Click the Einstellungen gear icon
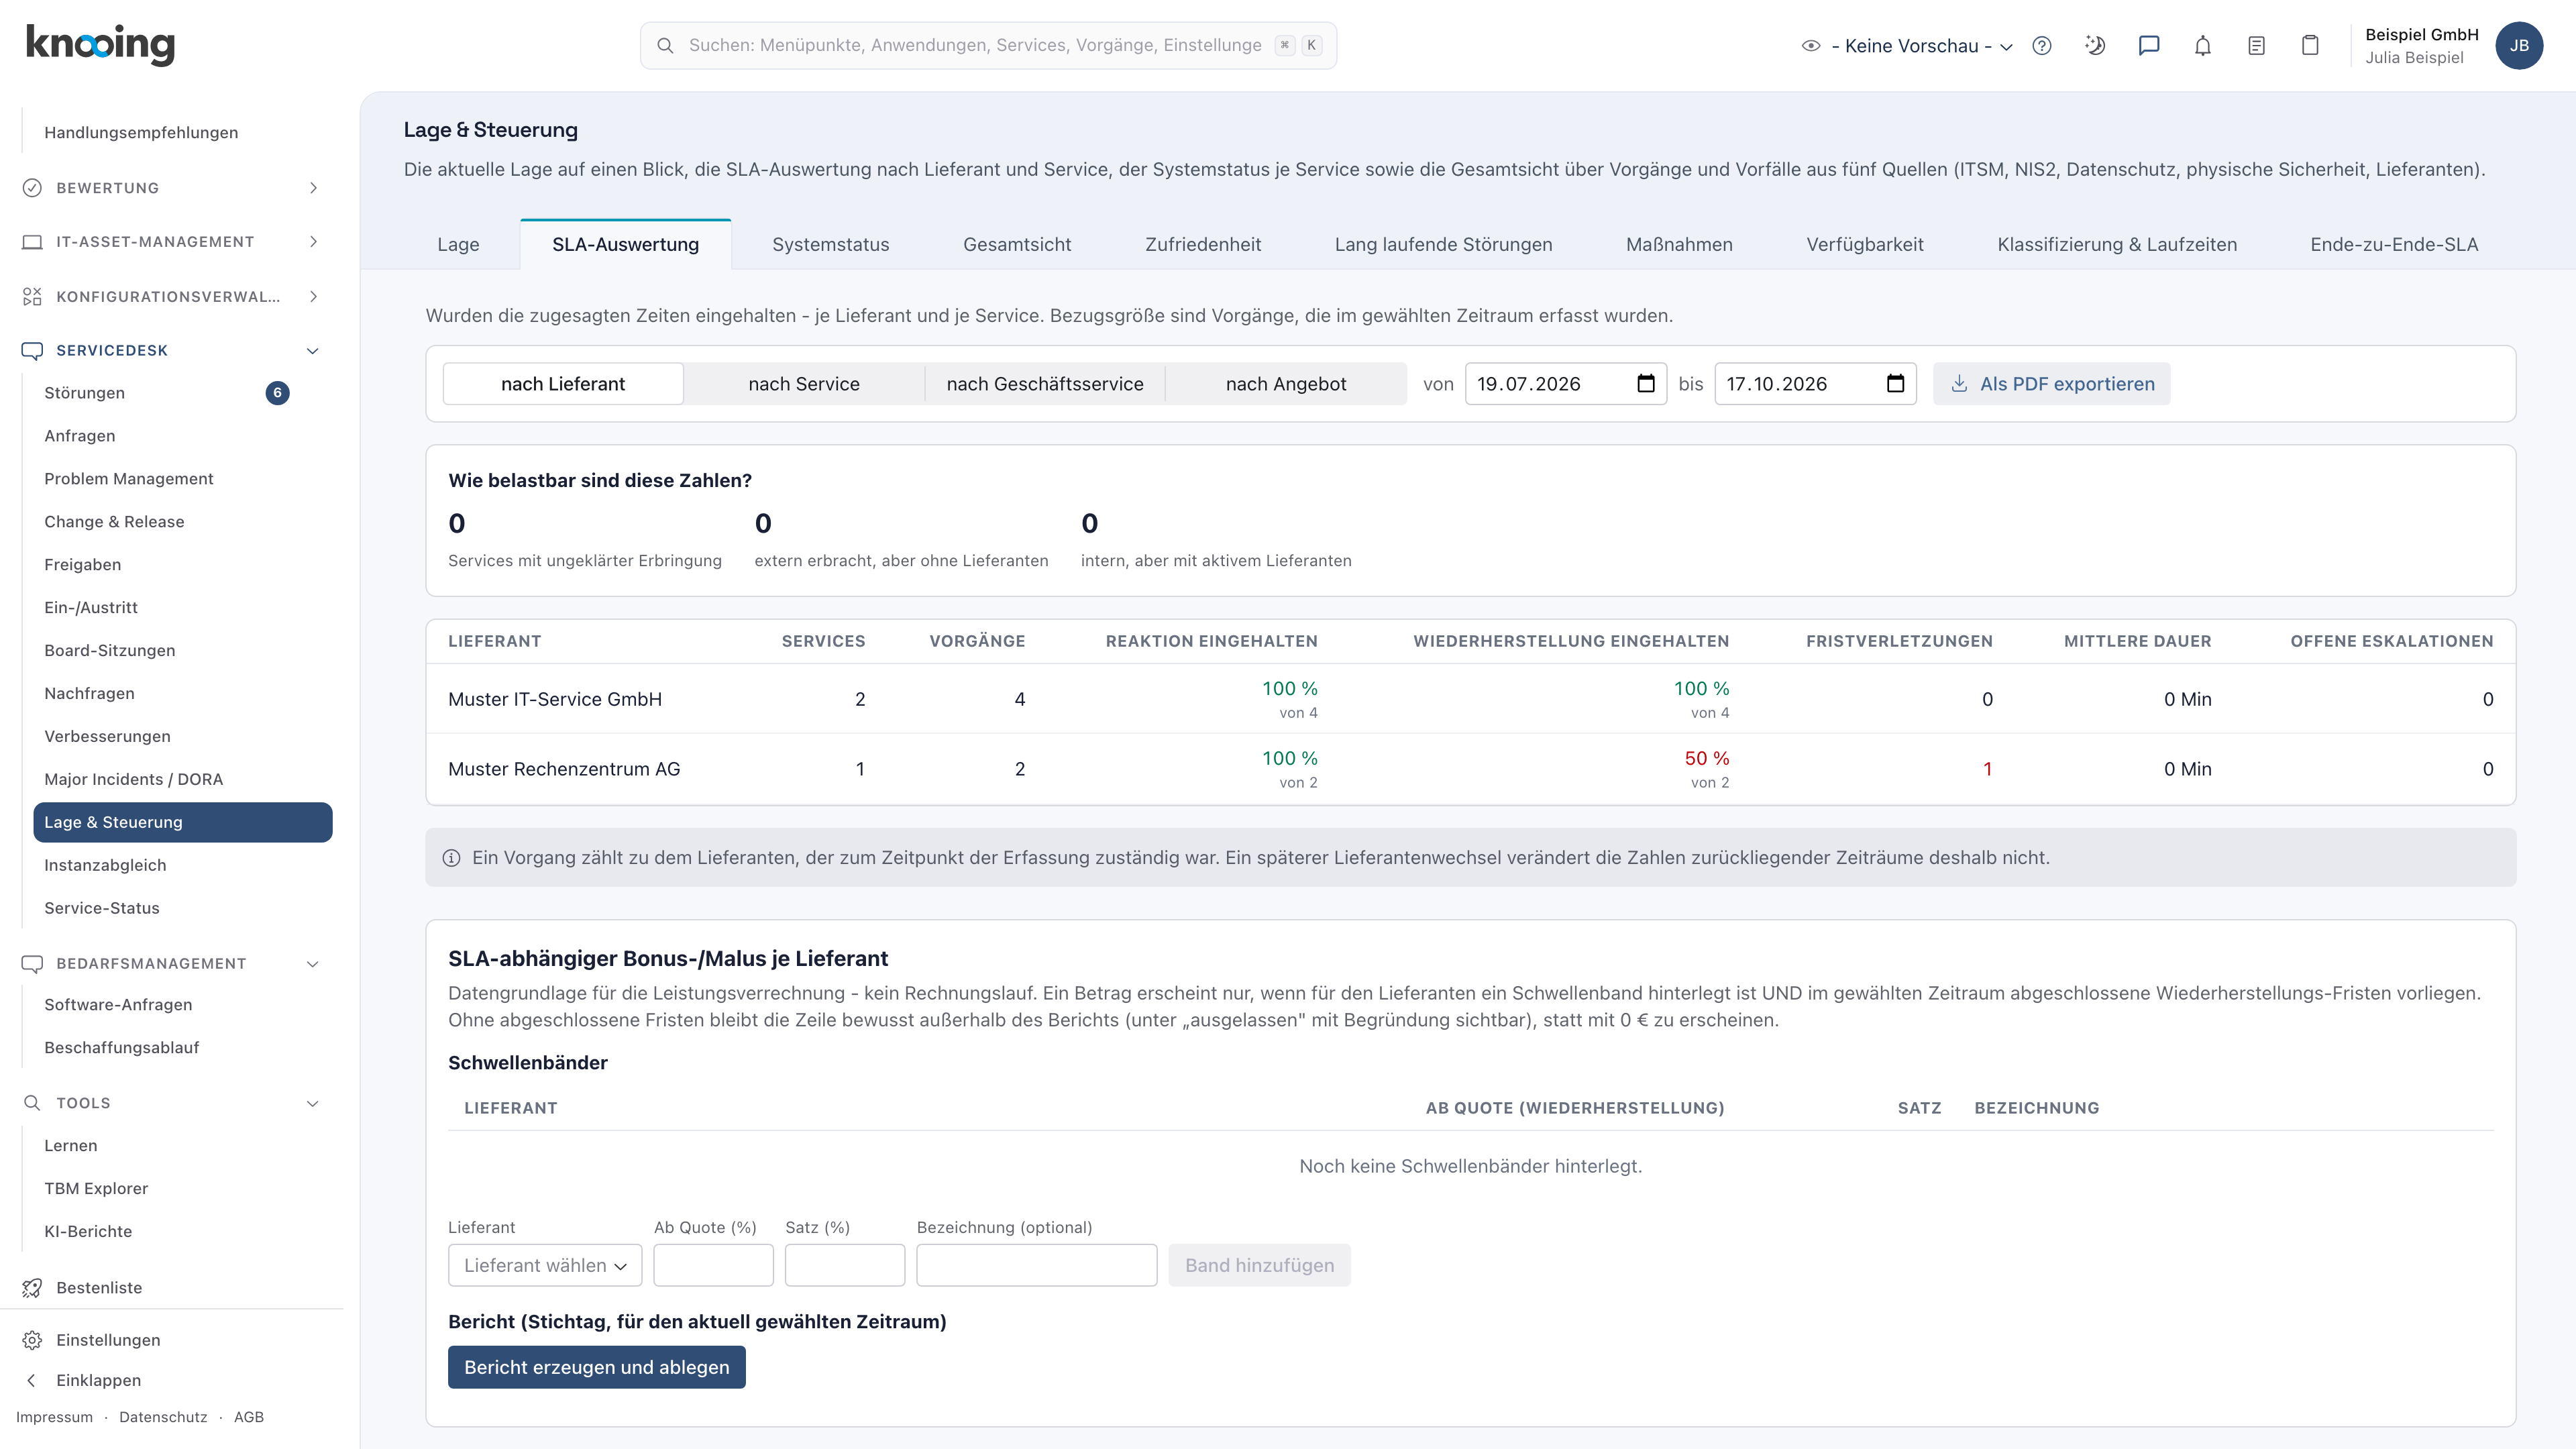 click(x=32, y=1340)
